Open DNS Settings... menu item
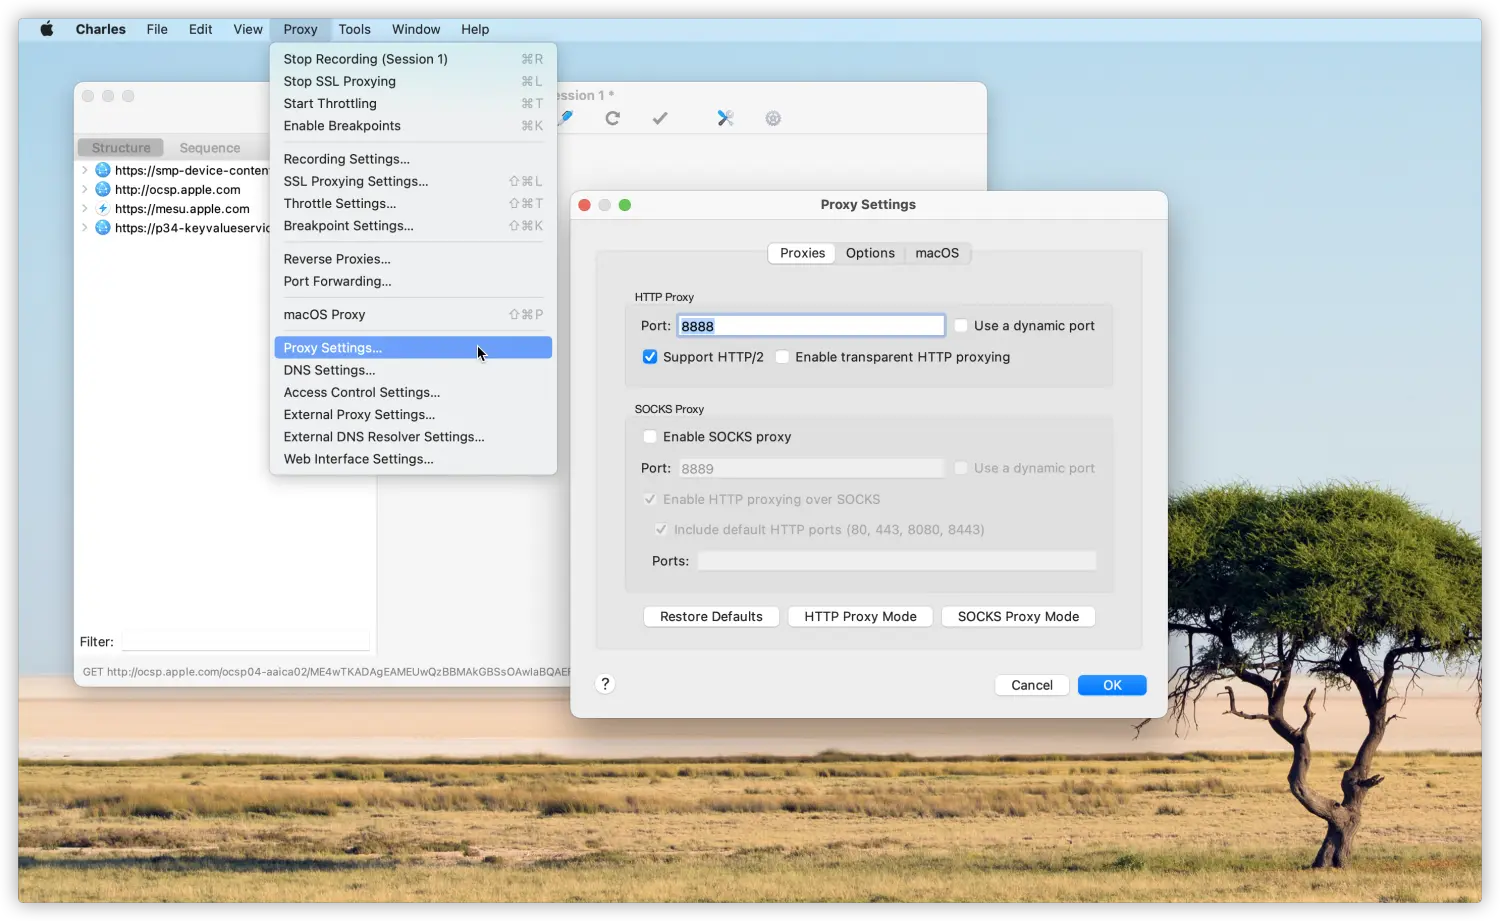The width and height of the screenshot is (1500, 921). point(413,370)
